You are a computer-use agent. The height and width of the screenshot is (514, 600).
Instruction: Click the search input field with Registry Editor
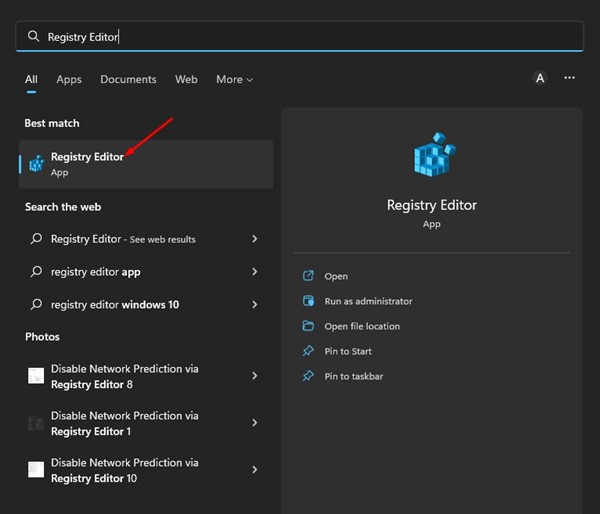(300, 36)
